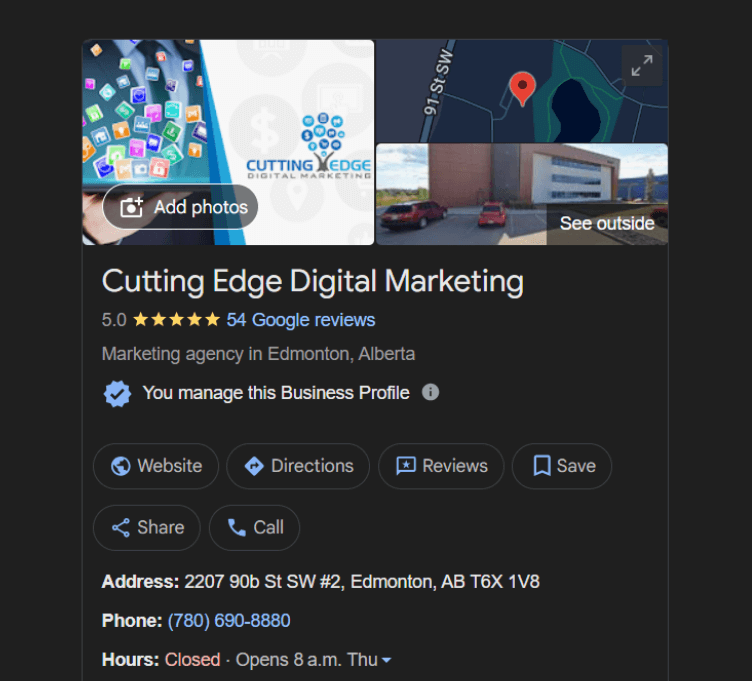Click the Address label link
Screen dimensions: 752x681
click(140, 582)
